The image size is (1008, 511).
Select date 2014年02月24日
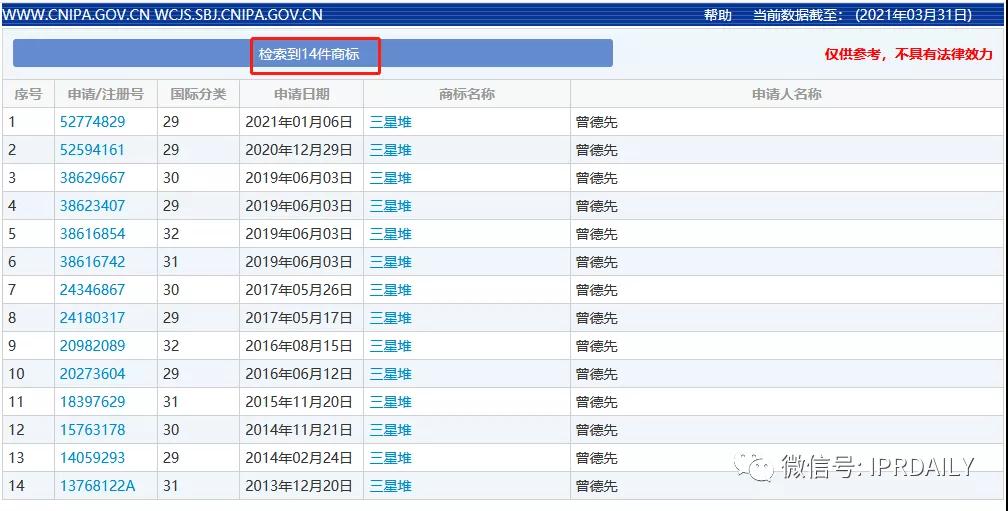coord(299,458)
